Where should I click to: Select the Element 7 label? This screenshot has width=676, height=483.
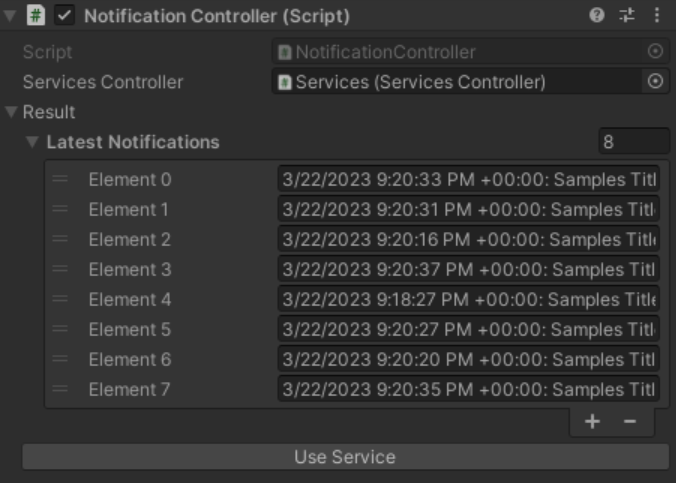click(x=129, y=390)
